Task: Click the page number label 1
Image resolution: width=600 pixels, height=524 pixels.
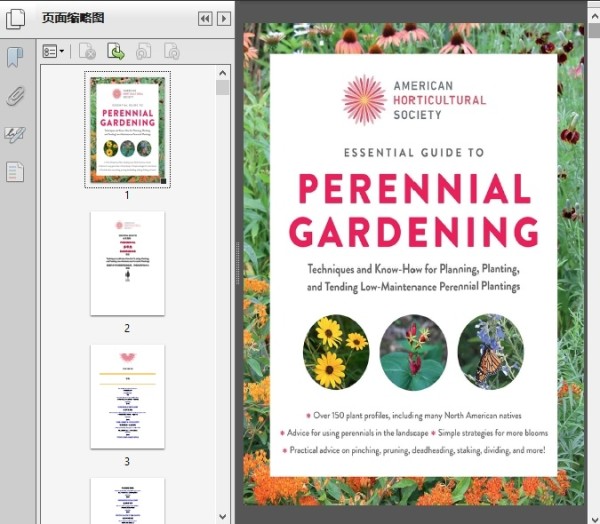Action: coord(127,195)
